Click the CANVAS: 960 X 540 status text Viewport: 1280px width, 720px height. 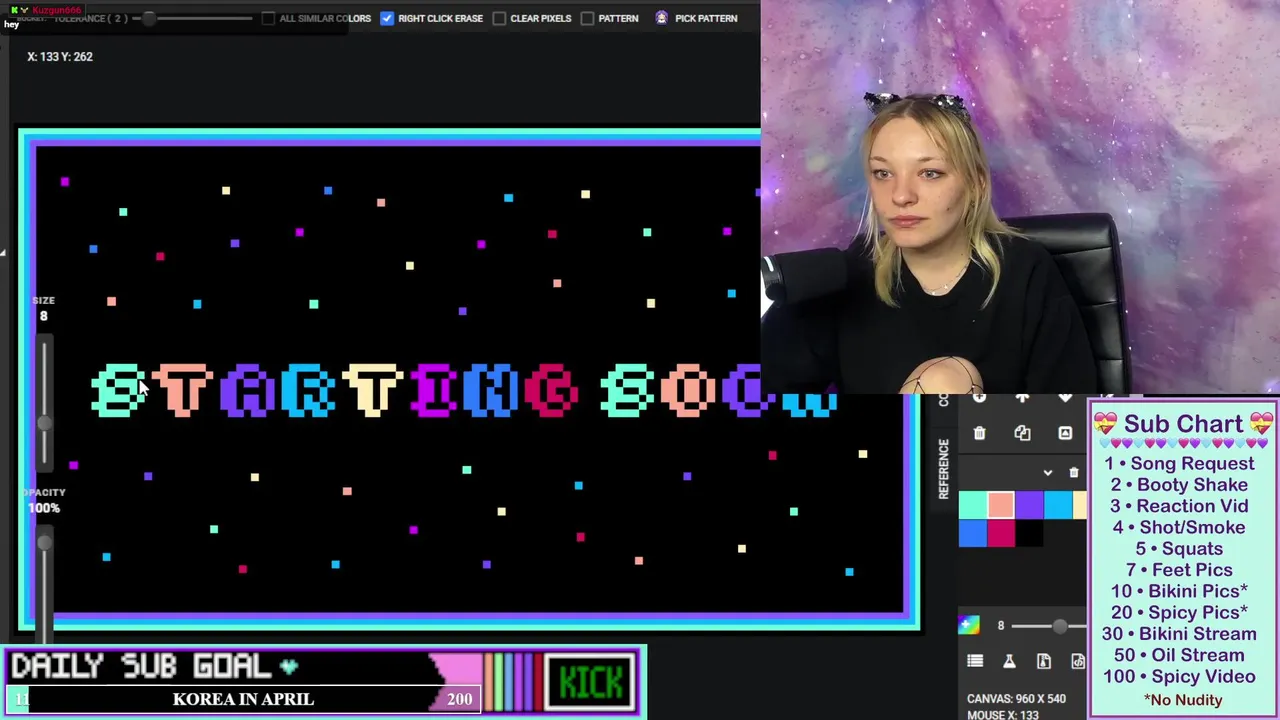(x=1016, y=699)
